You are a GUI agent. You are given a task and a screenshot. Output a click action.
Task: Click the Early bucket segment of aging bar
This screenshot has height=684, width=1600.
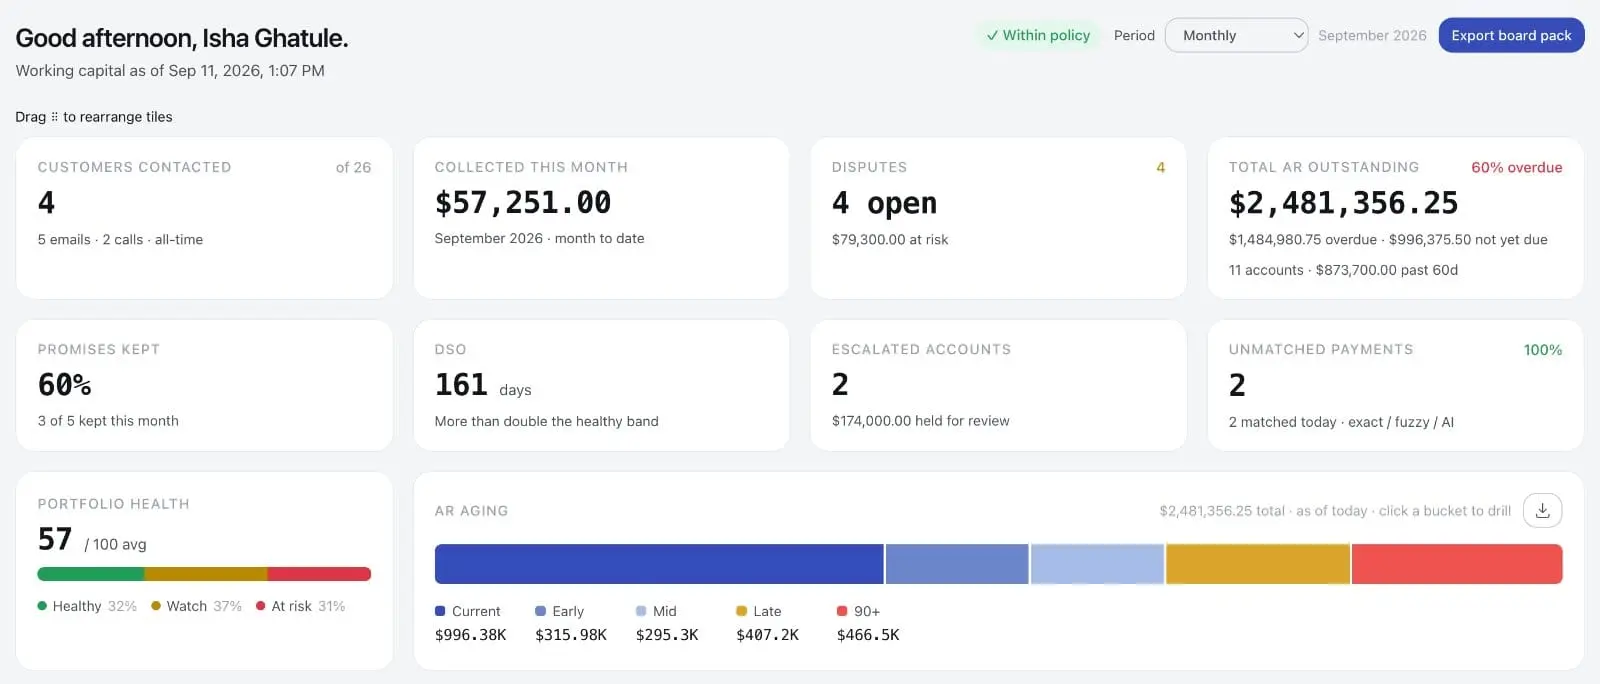(x=957, y=564)
